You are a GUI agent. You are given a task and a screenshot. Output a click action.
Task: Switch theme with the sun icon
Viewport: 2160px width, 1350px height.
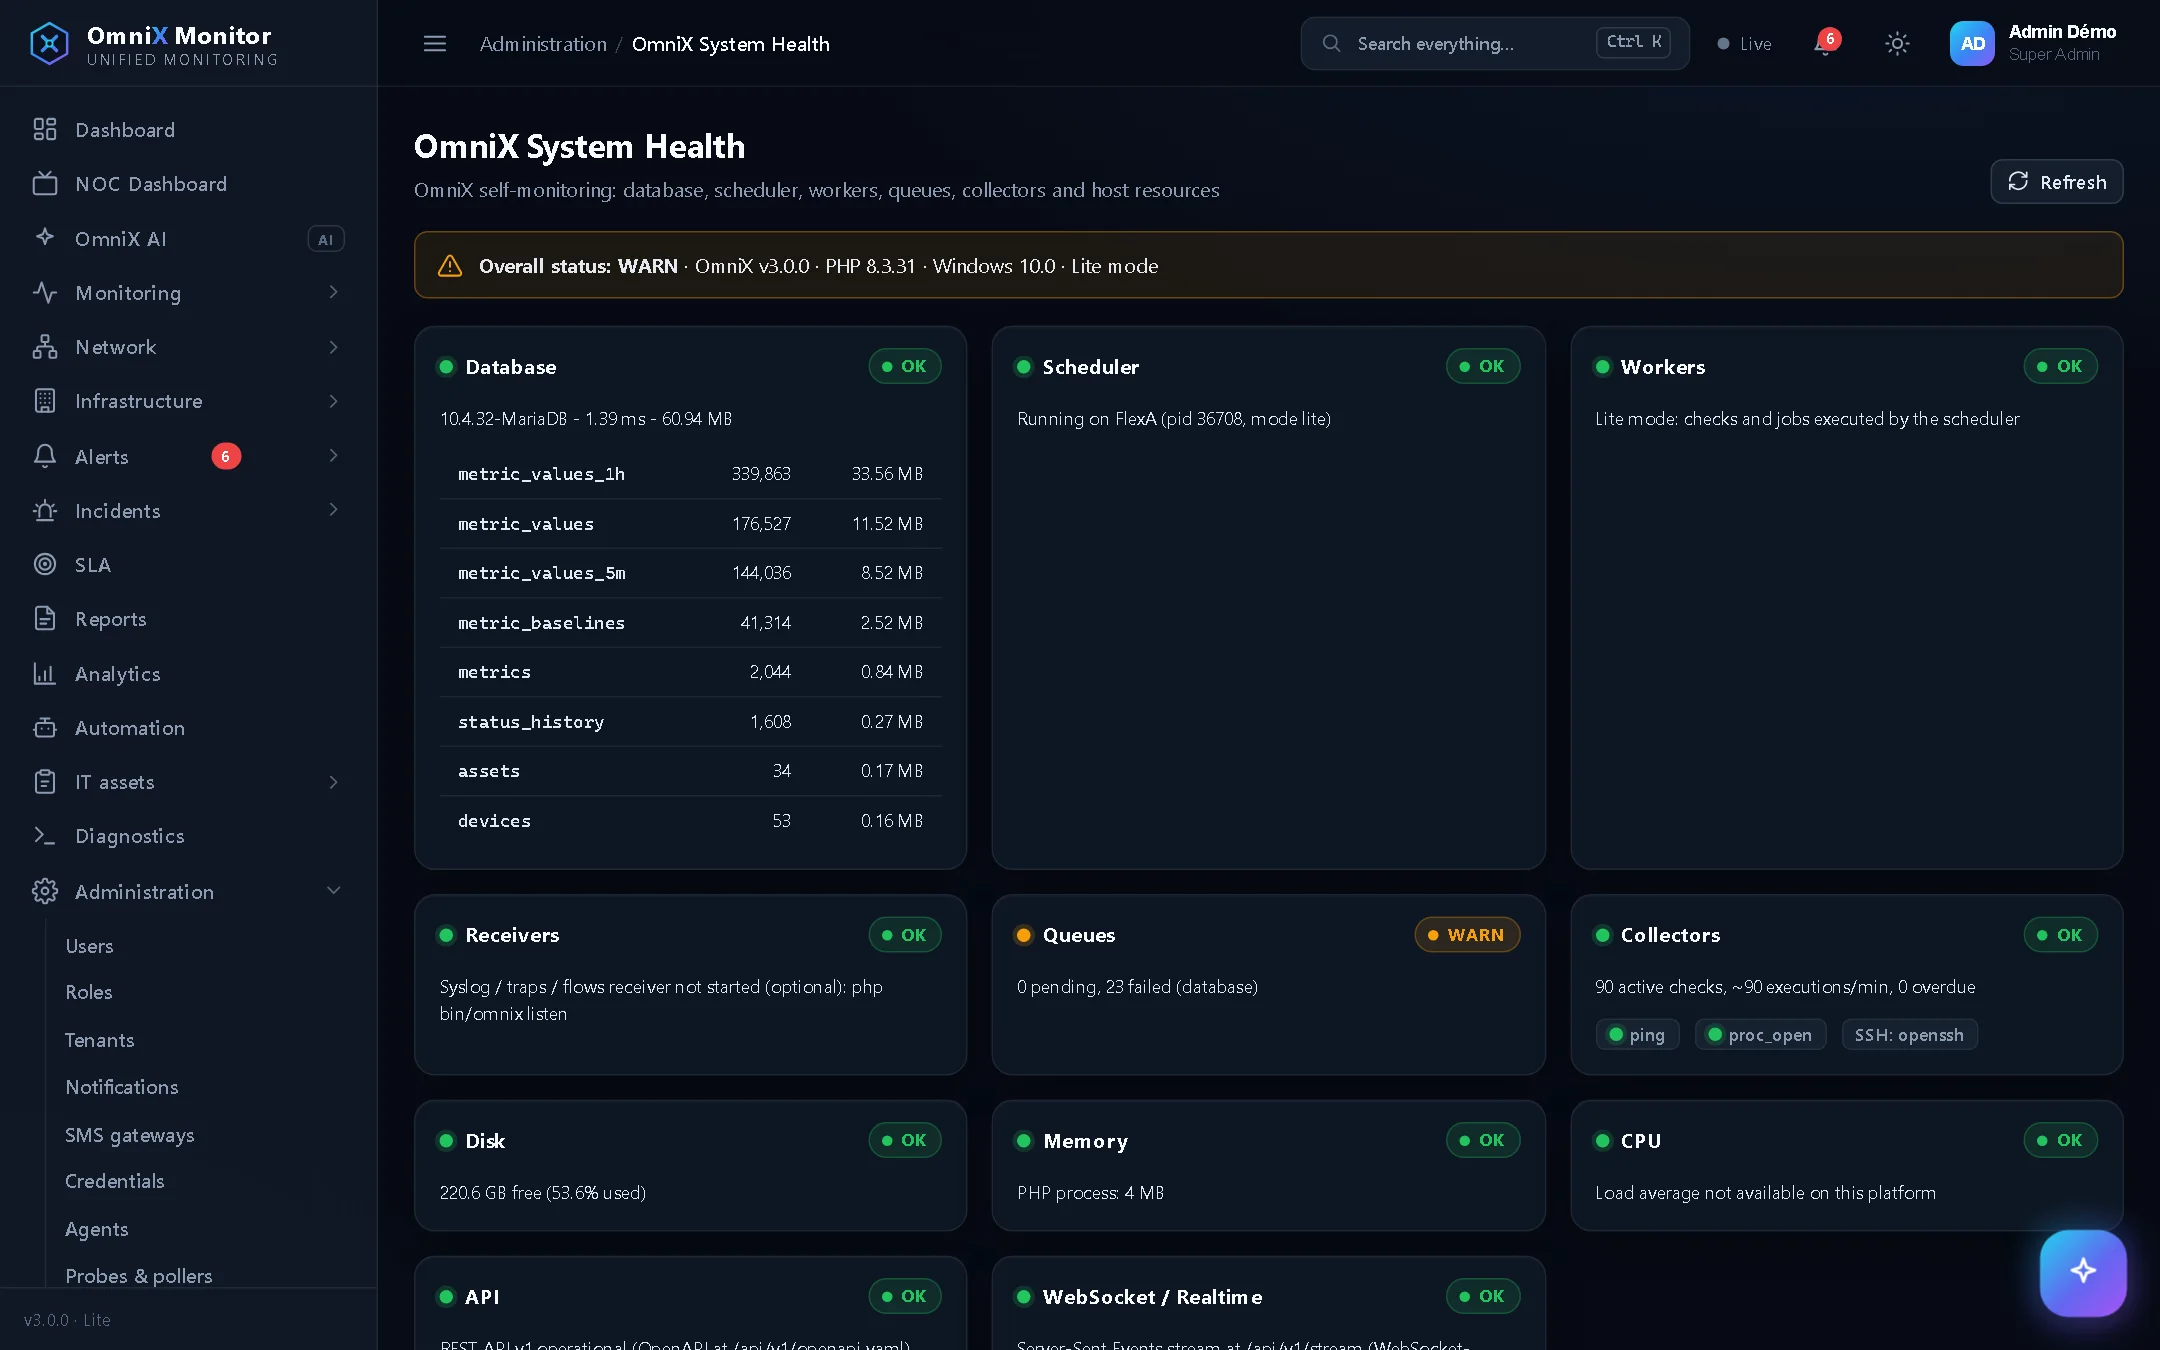[1897, 44]
